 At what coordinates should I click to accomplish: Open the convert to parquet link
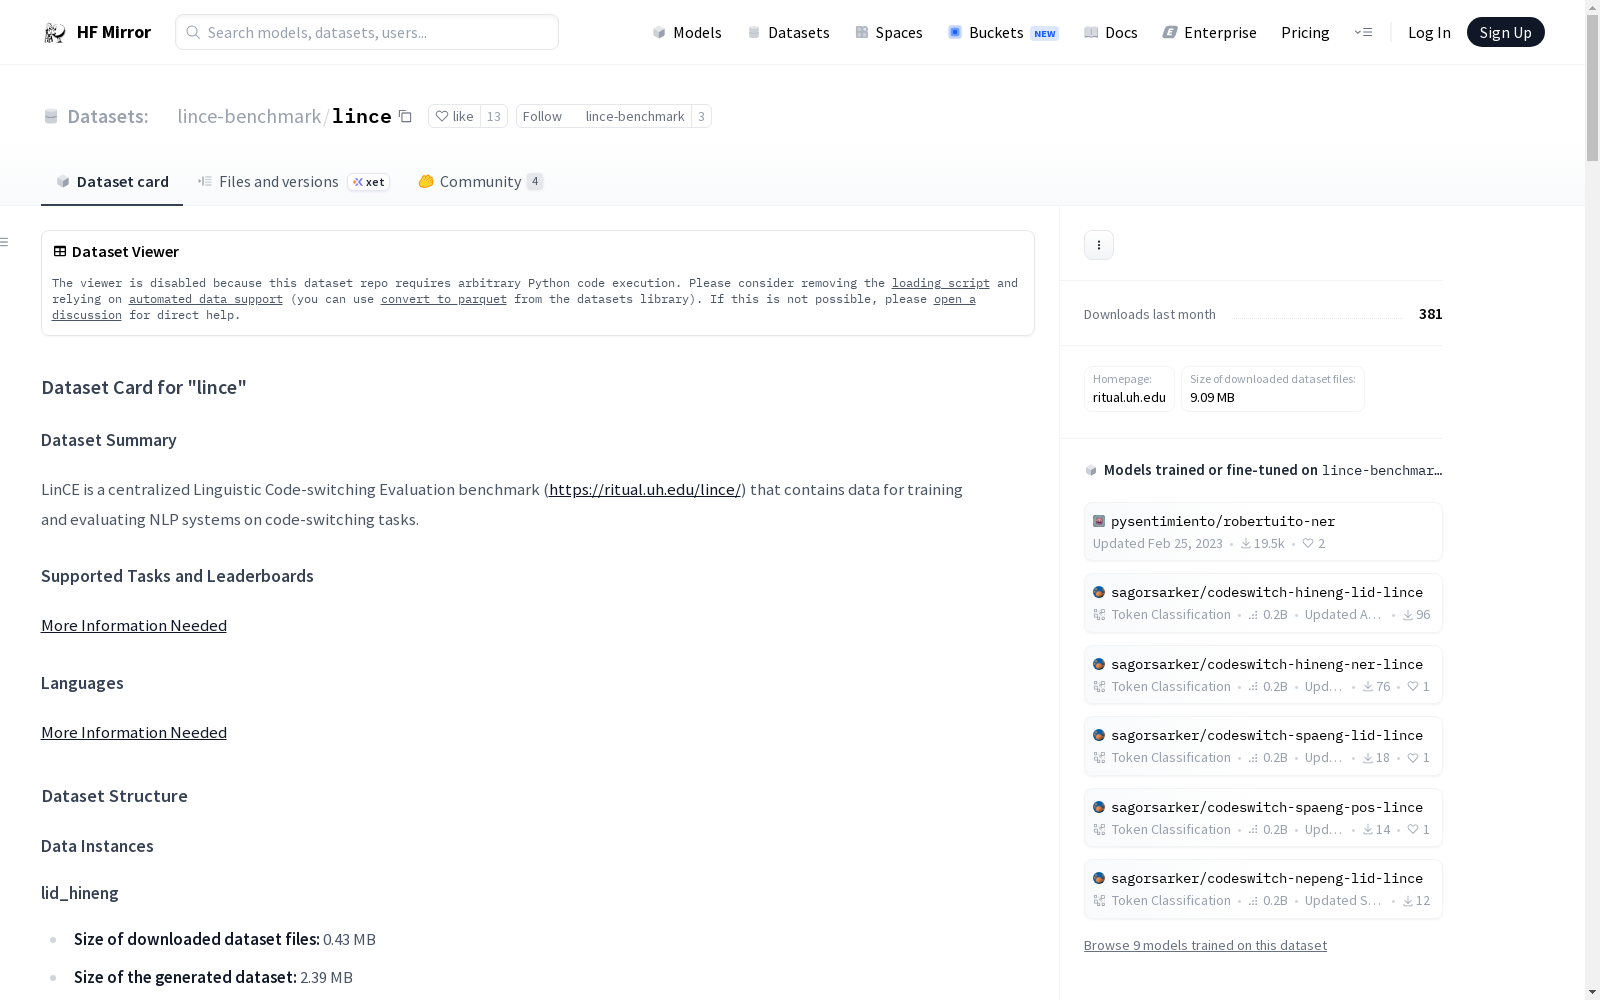click(444, 299)
